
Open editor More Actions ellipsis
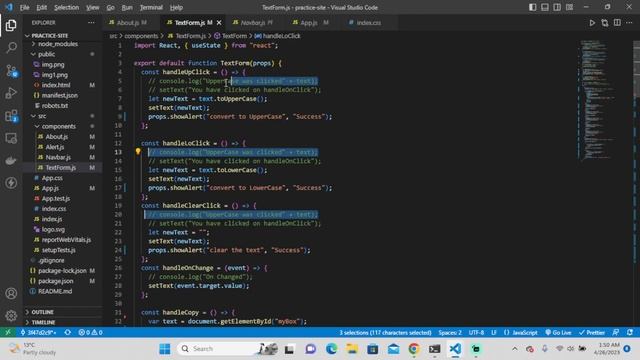pyautogui.click(x=629, y=23)
